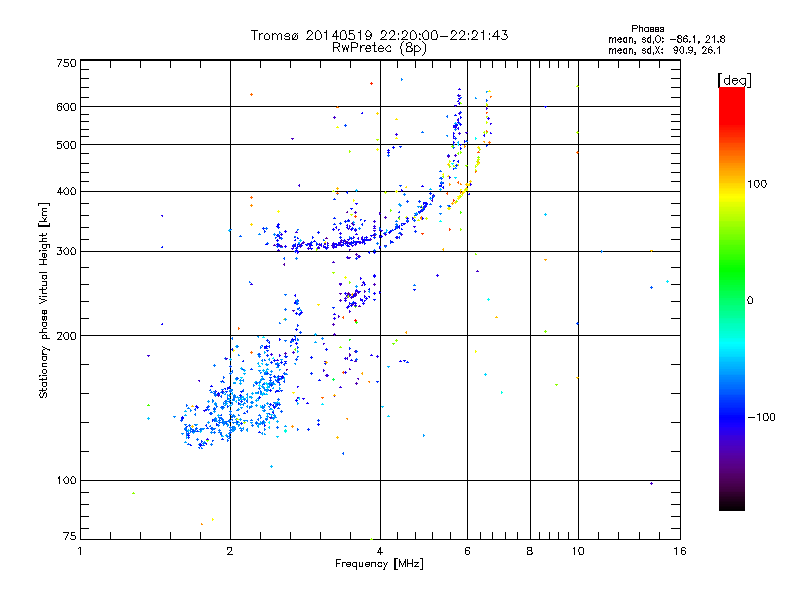The image size is (800, 600).
Task: Click the colorbar tick label '100'
Action: (757, 184)
